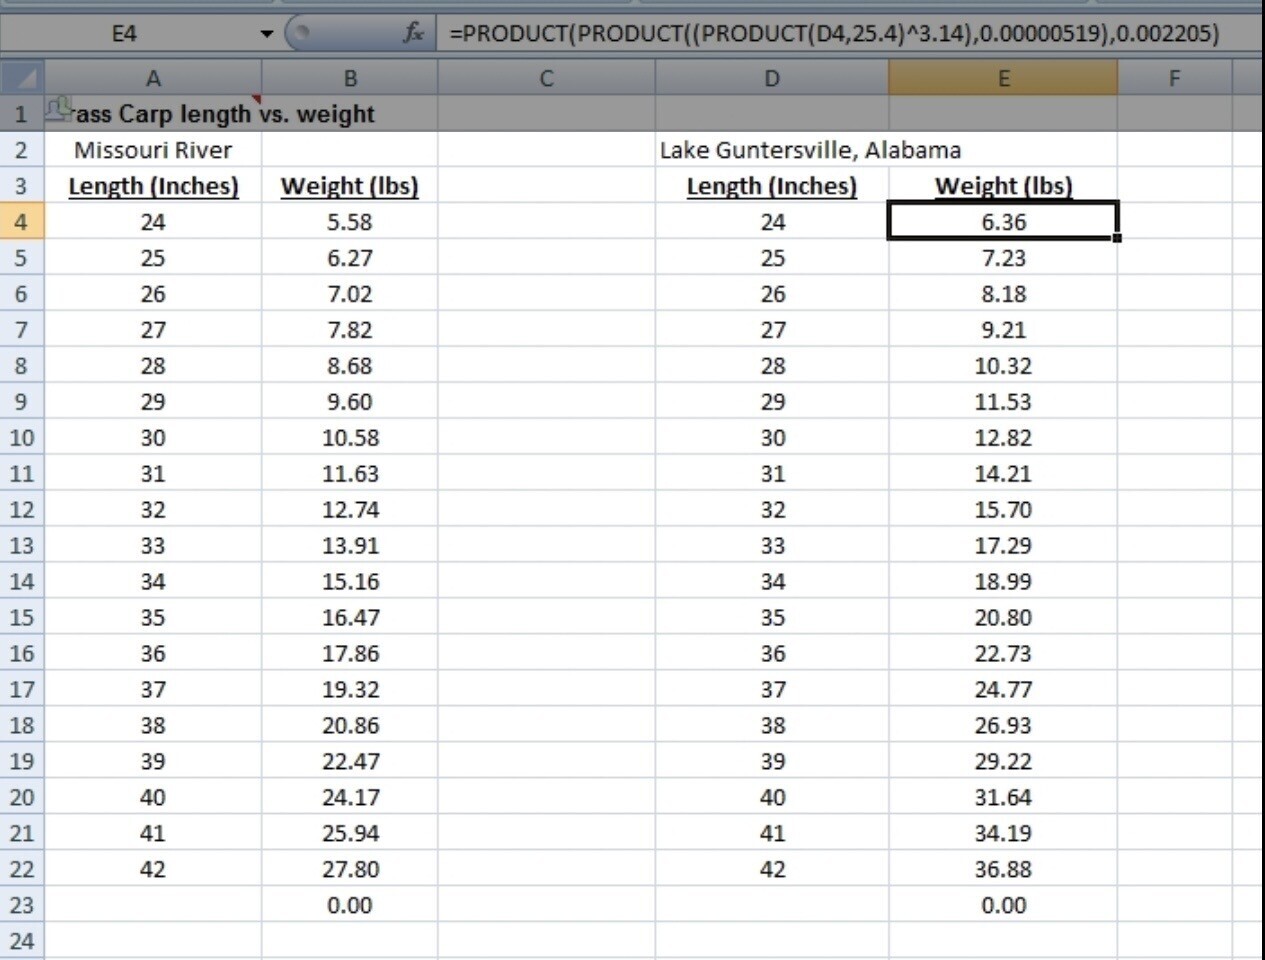Select the cell with value 34.19
Viewport: 1265px width, 960px height.
point(1003,834)
